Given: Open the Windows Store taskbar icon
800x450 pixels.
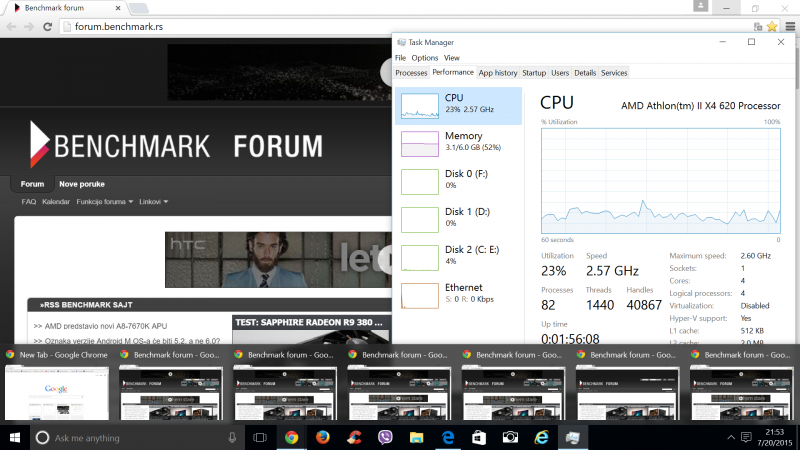Looking at the screenshot, I should 479,438.
